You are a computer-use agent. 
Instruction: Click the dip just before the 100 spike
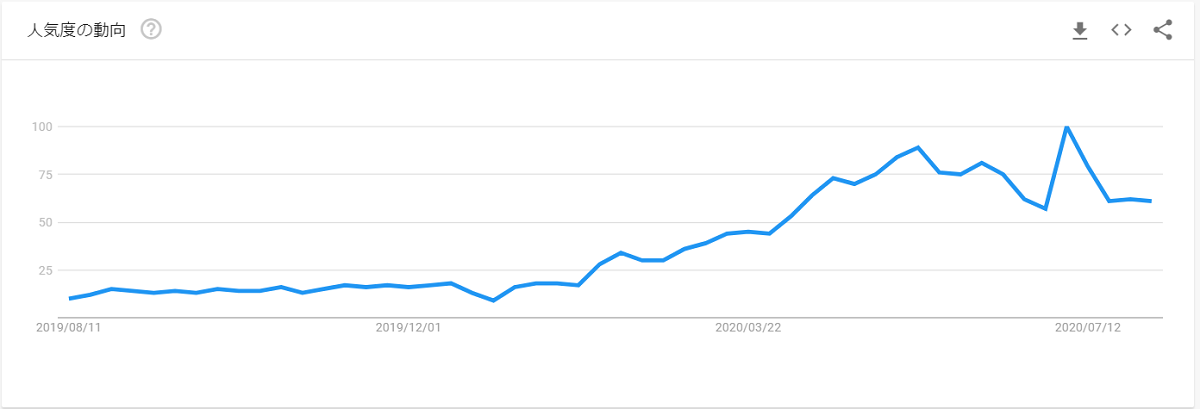1045,208
